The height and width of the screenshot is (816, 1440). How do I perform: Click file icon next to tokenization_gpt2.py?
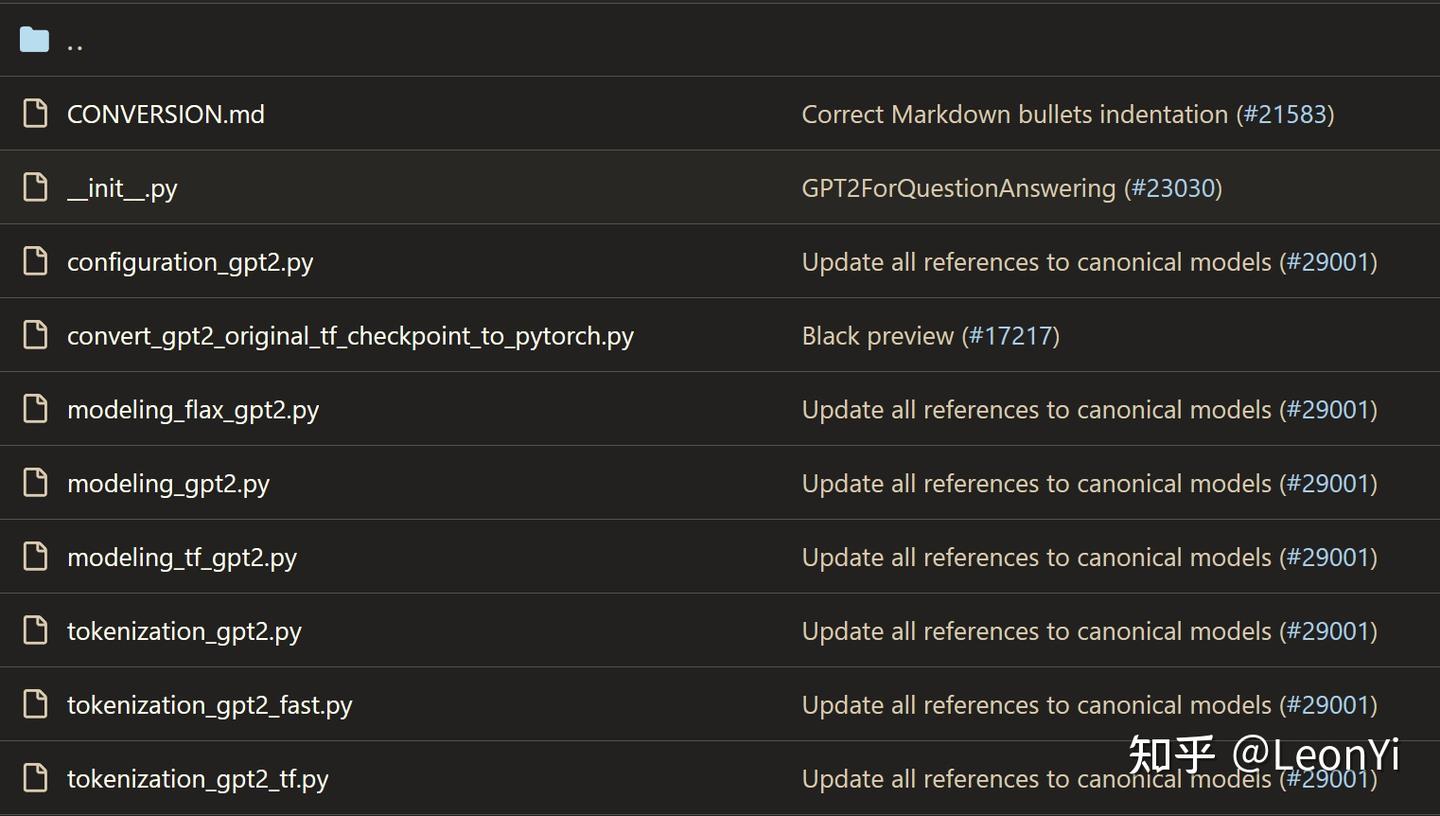(35, 631)
